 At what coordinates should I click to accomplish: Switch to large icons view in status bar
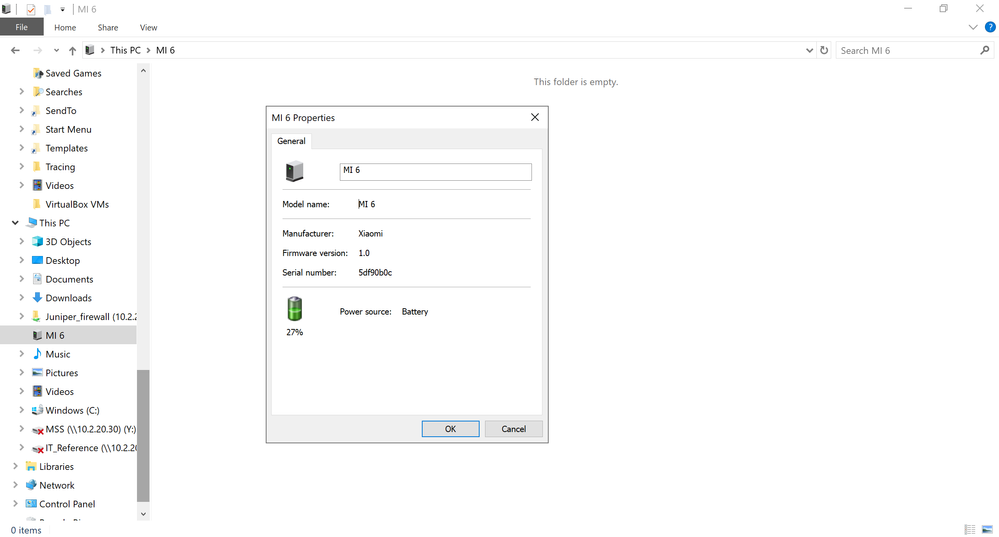(987, 529)
